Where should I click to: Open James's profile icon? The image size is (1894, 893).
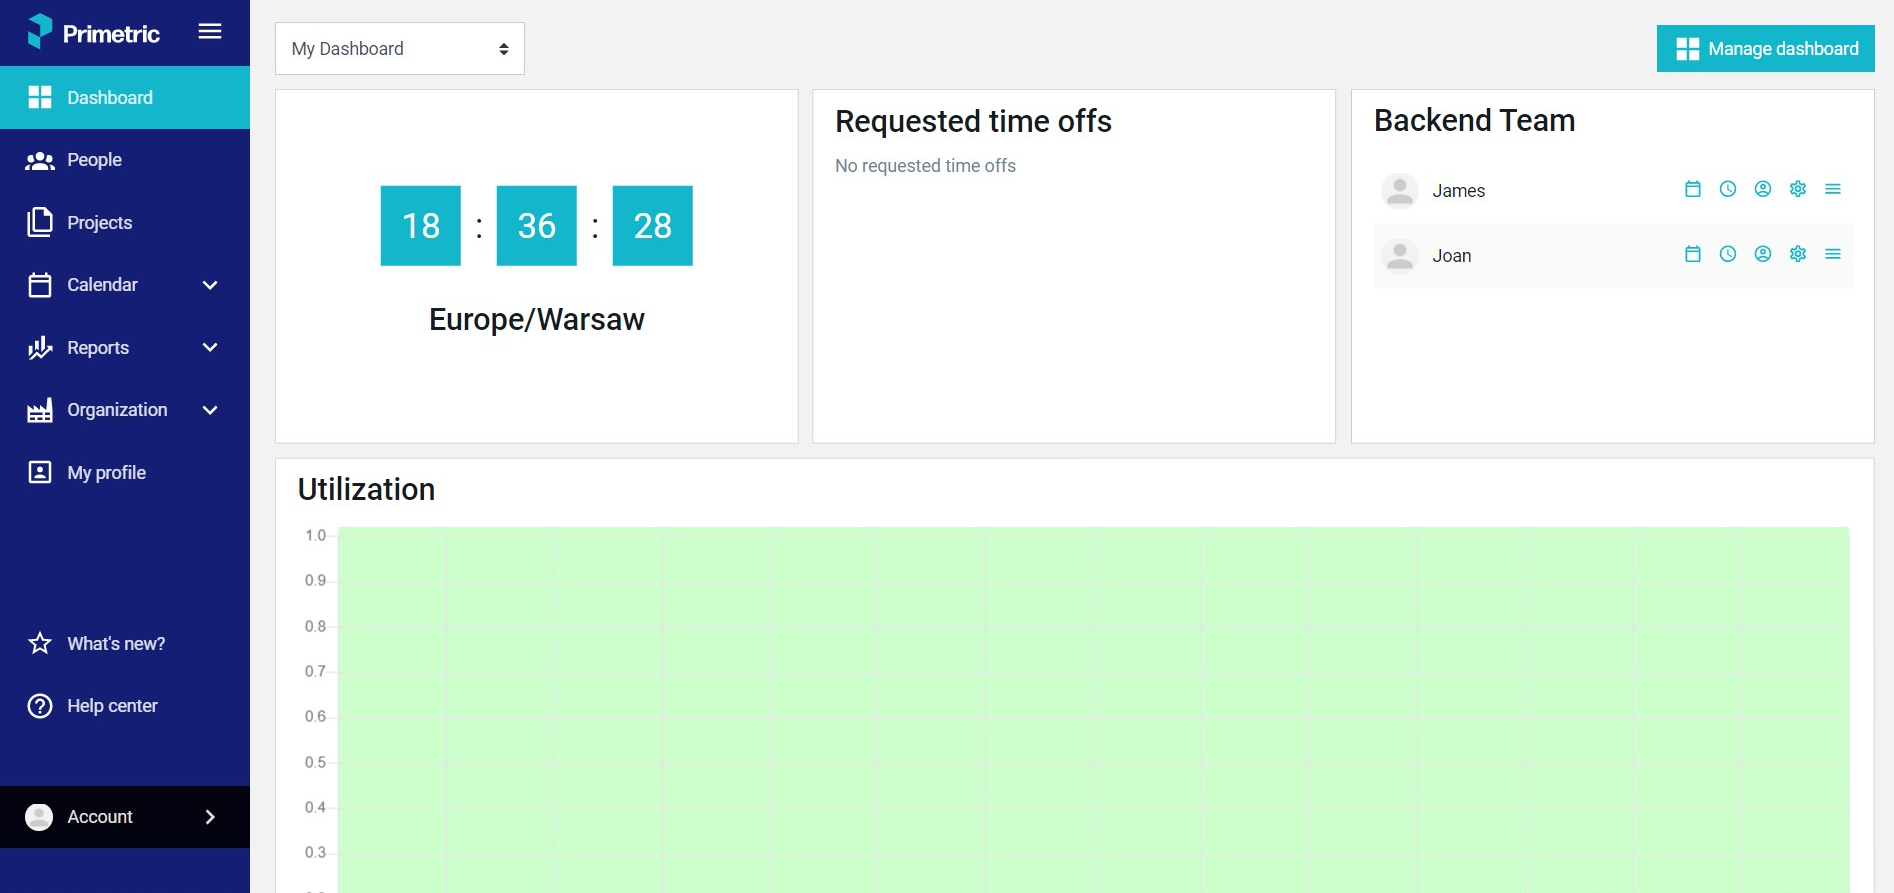click(x=1763, y=189)
